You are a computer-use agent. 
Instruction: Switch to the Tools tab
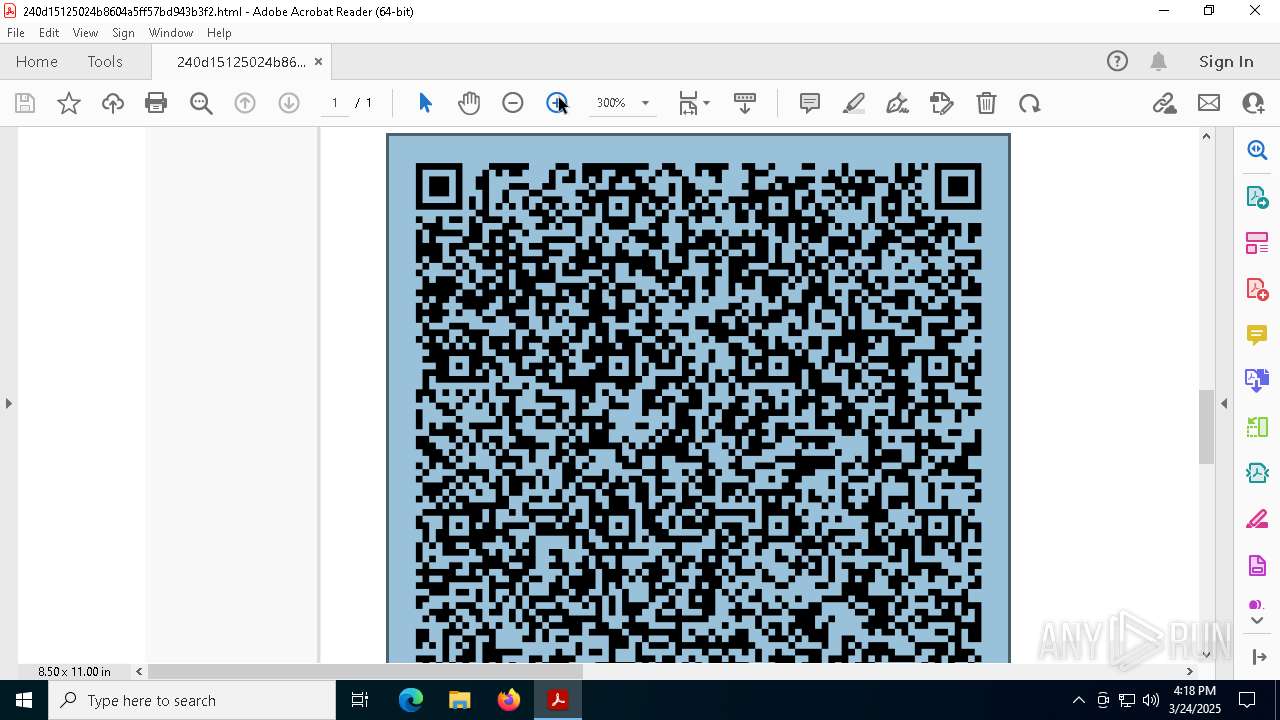click(105, 61)
